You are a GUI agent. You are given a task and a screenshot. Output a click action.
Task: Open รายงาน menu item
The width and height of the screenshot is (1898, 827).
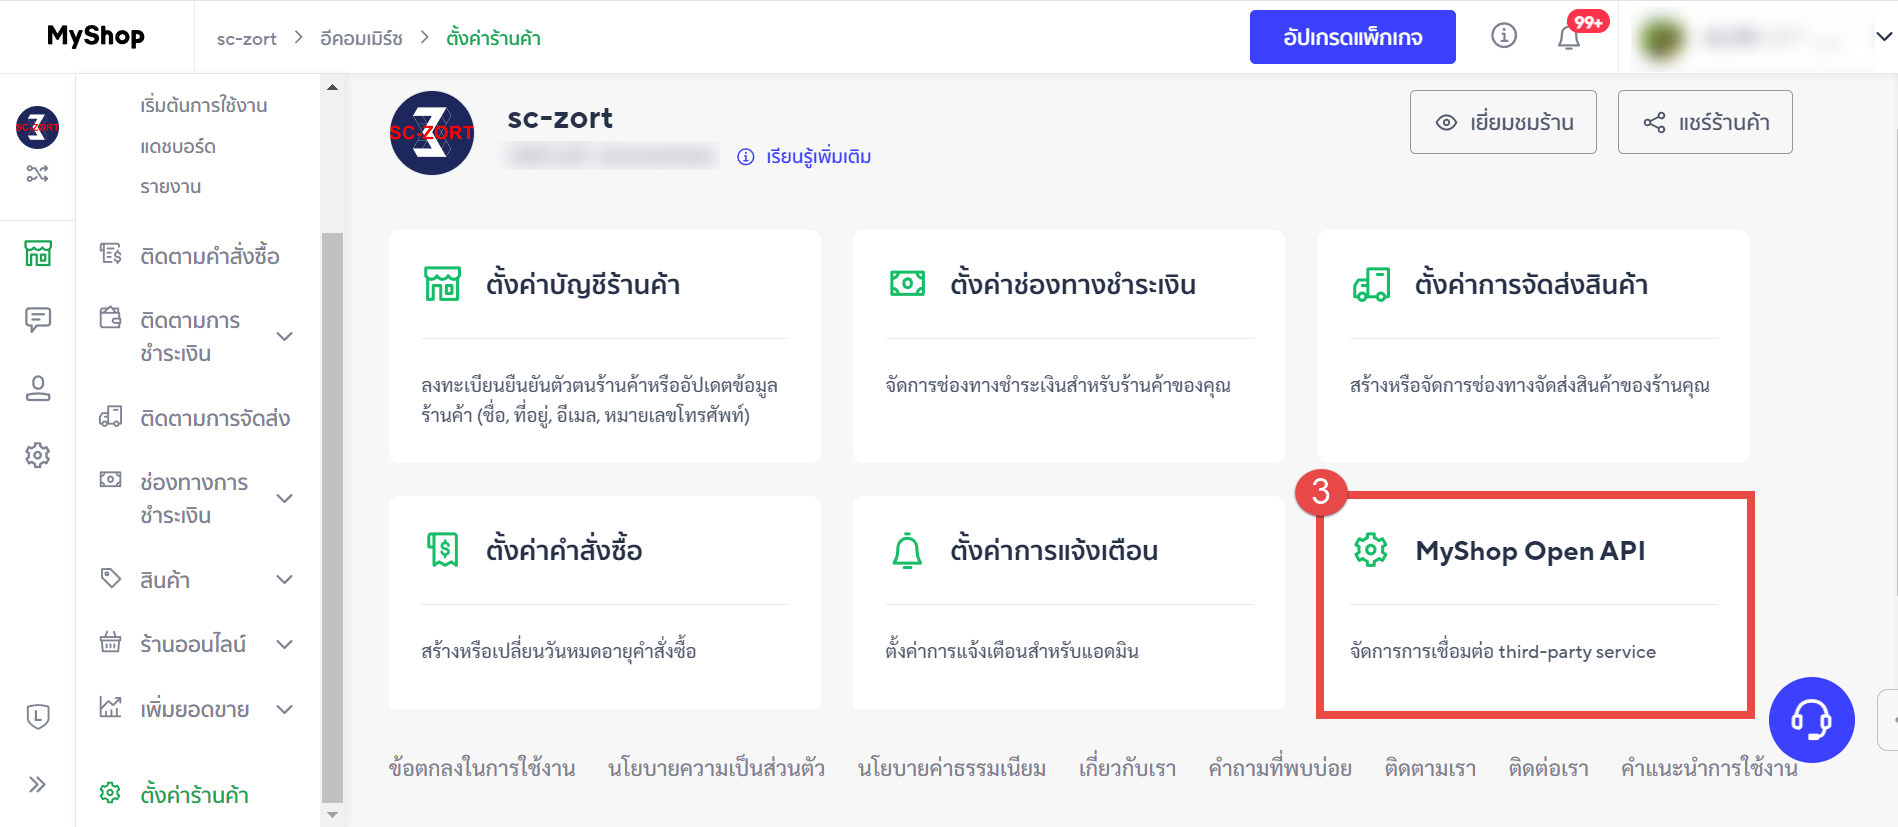tap(171, 187)
